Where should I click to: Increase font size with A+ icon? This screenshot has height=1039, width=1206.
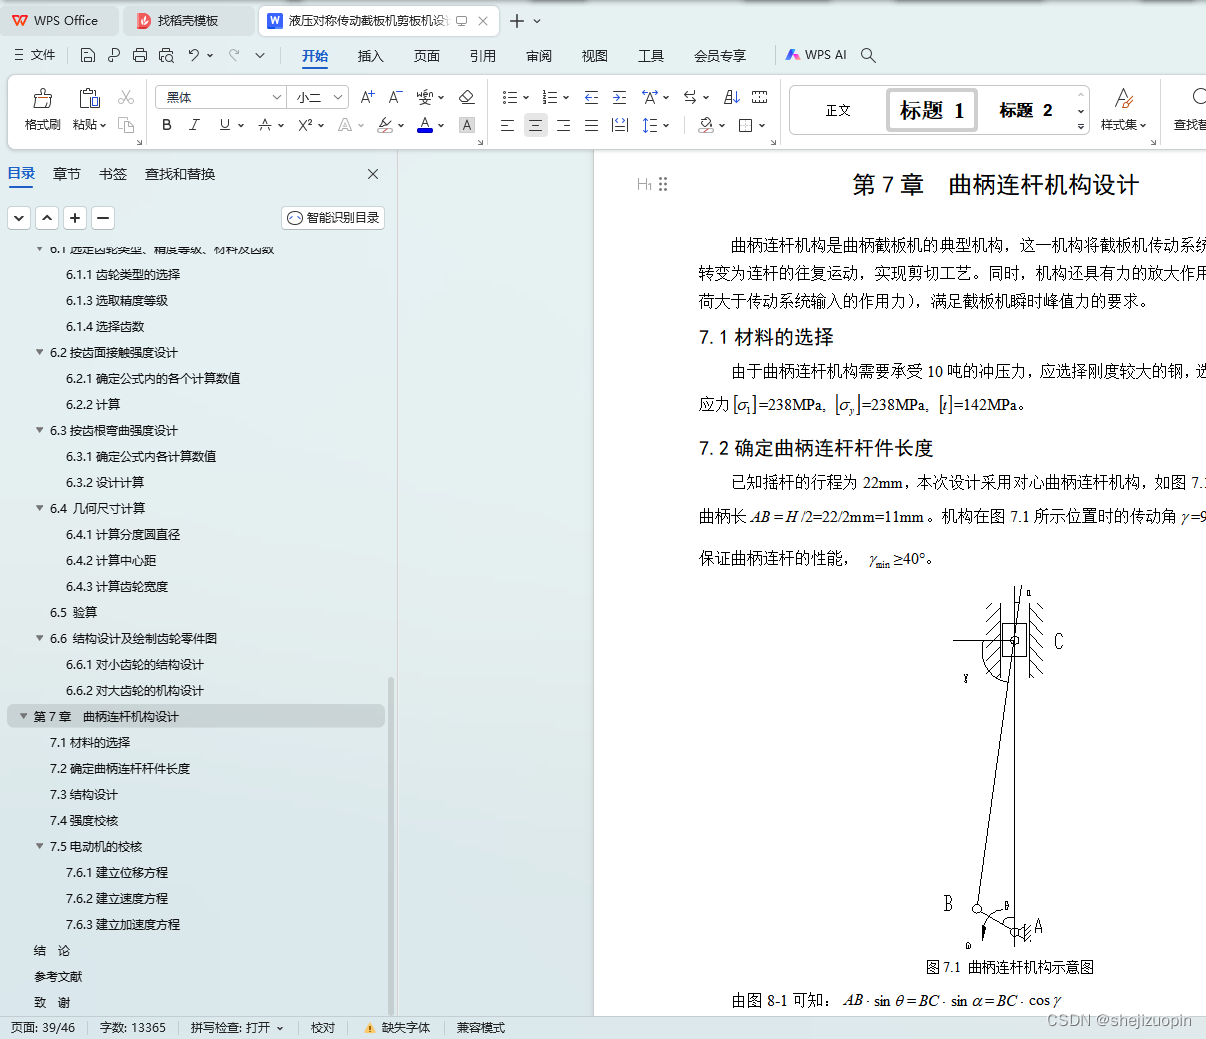367,97
